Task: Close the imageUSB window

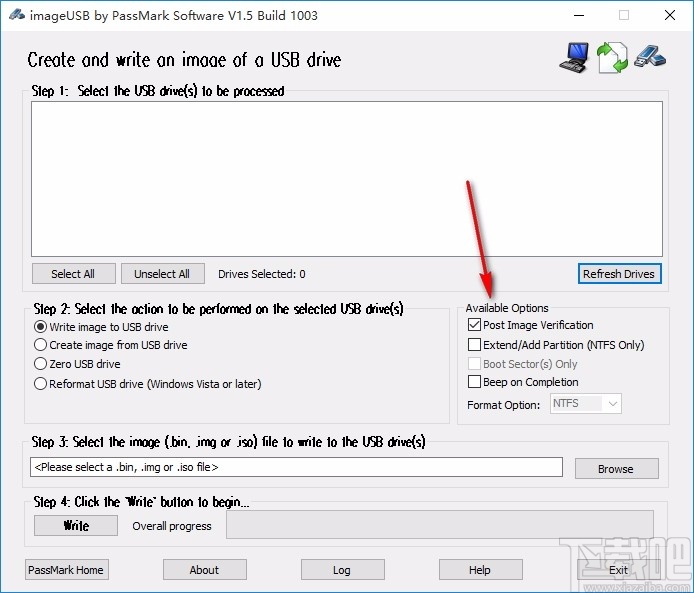Action: 670,15
